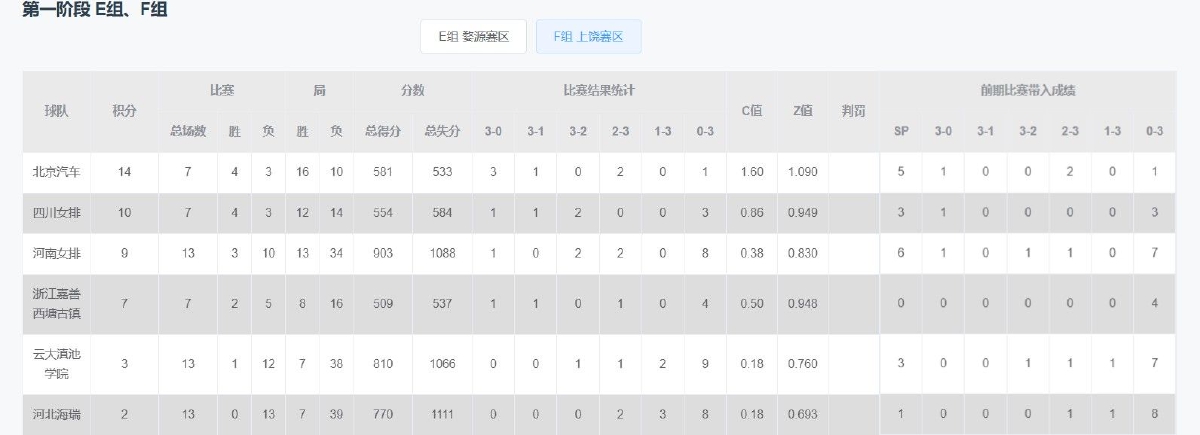Open the 四川女排 team row
This screenshot has width=1200, height=435.
[56, 213]
